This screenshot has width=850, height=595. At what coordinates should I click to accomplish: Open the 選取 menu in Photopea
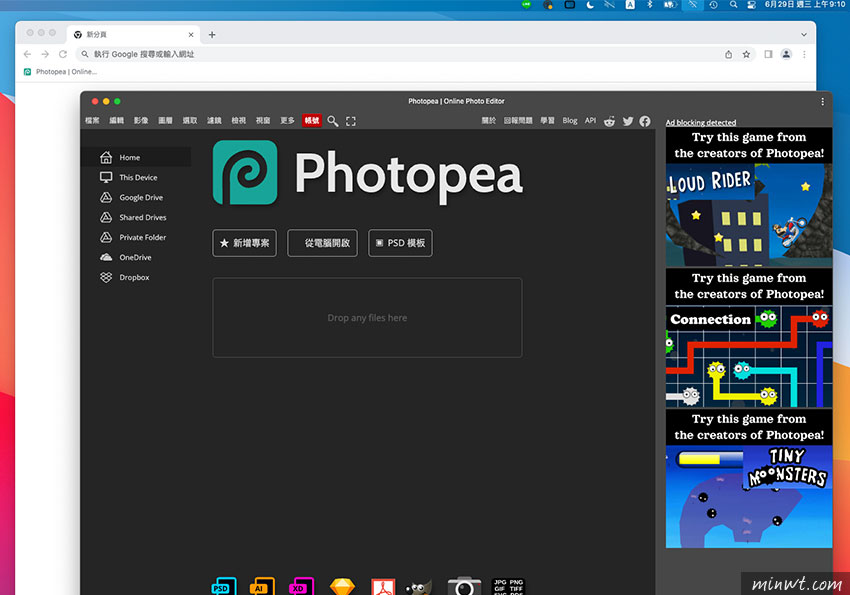(190, 120)
